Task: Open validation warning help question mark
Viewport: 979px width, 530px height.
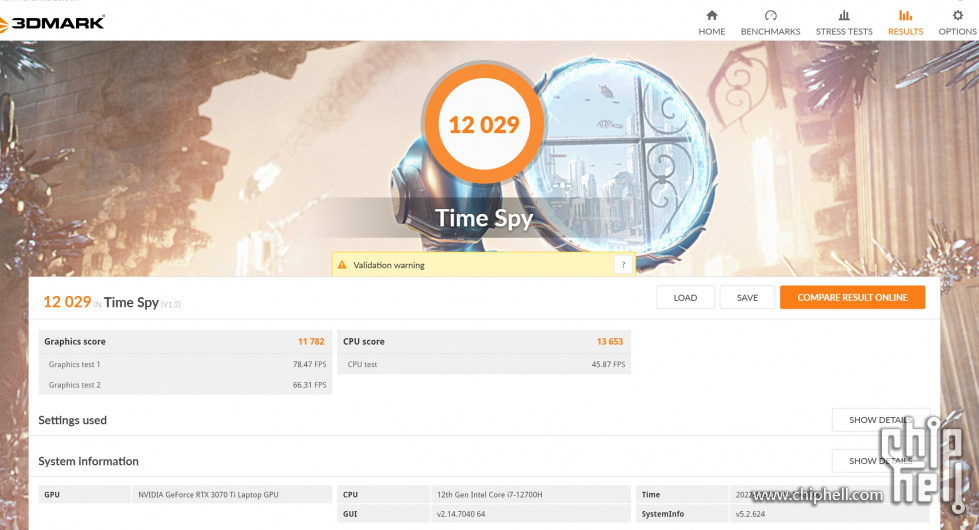Action: click(623, 265)
